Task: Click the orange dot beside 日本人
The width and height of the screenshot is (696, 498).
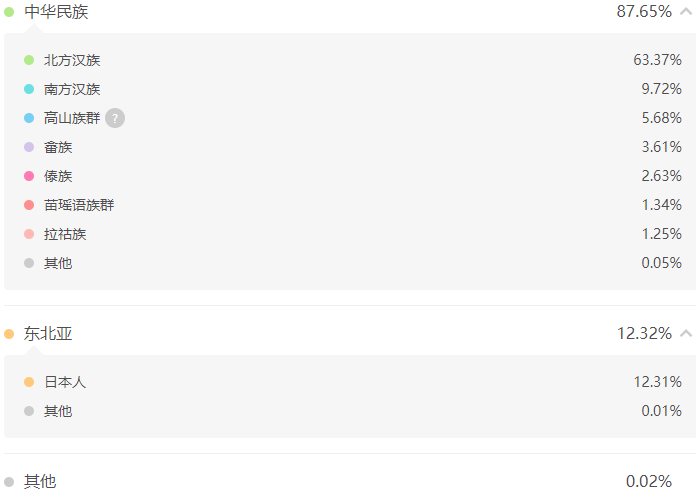Action: [29, 382]
